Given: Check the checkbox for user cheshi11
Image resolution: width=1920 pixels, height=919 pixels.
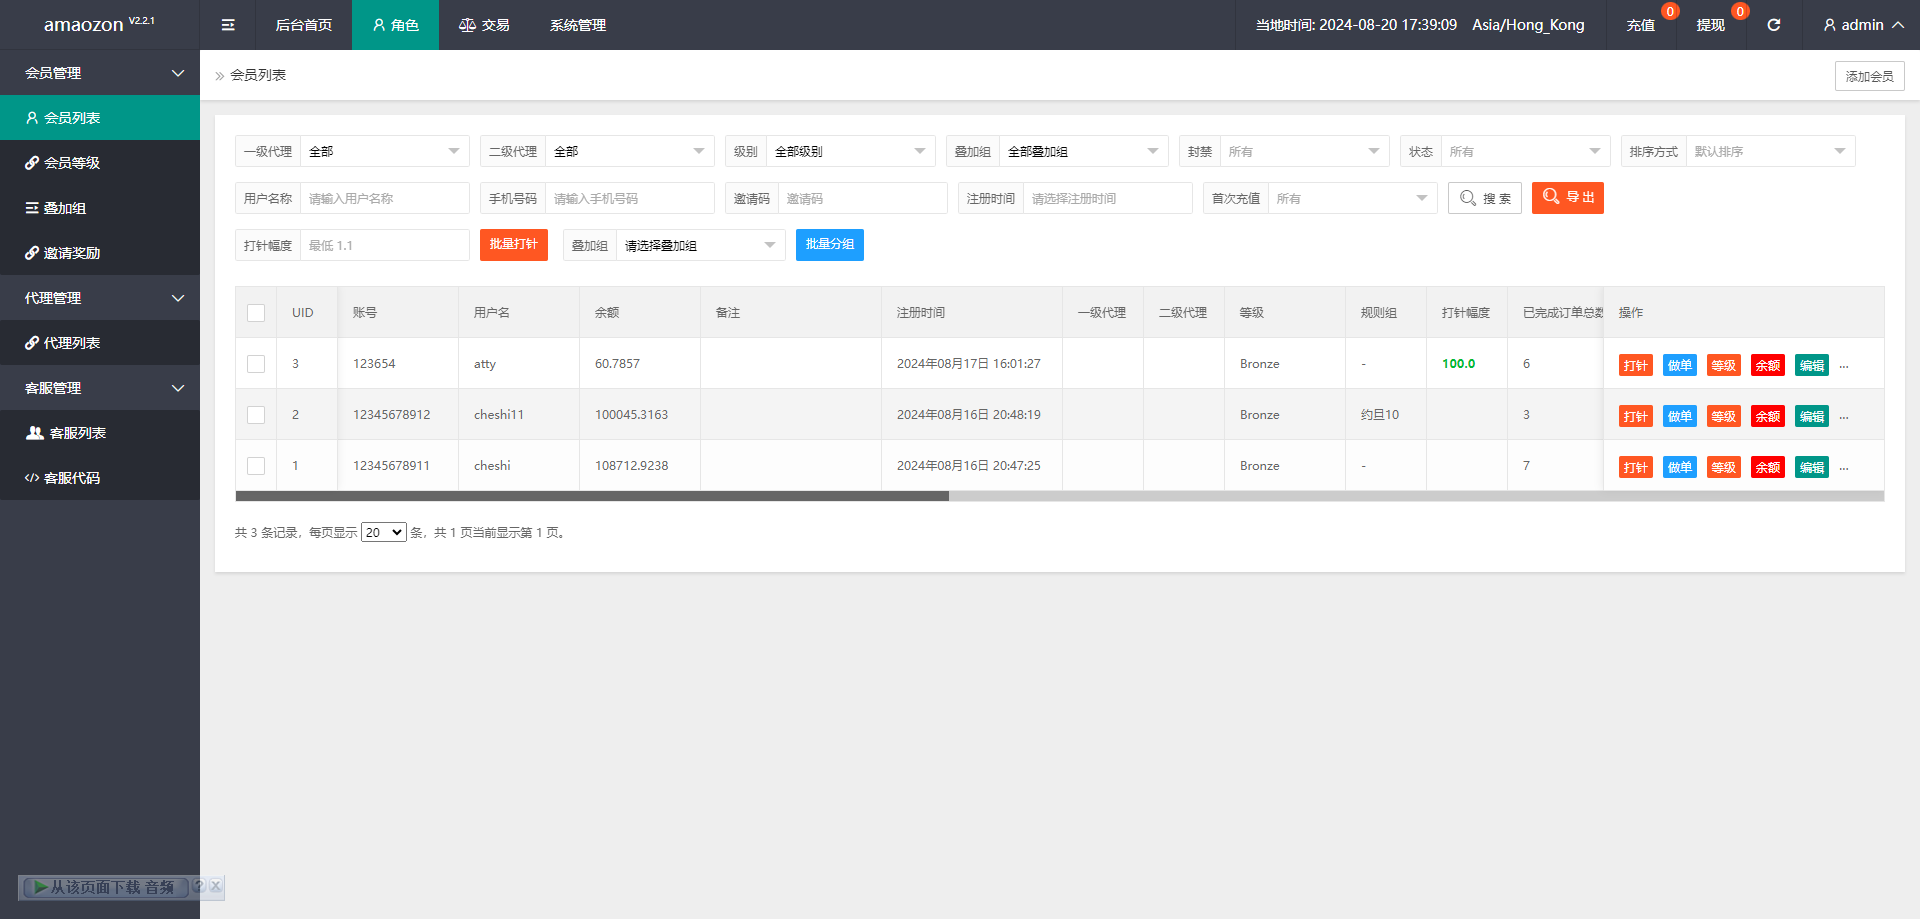Looking at the screenshot, I should pos(256,415).
